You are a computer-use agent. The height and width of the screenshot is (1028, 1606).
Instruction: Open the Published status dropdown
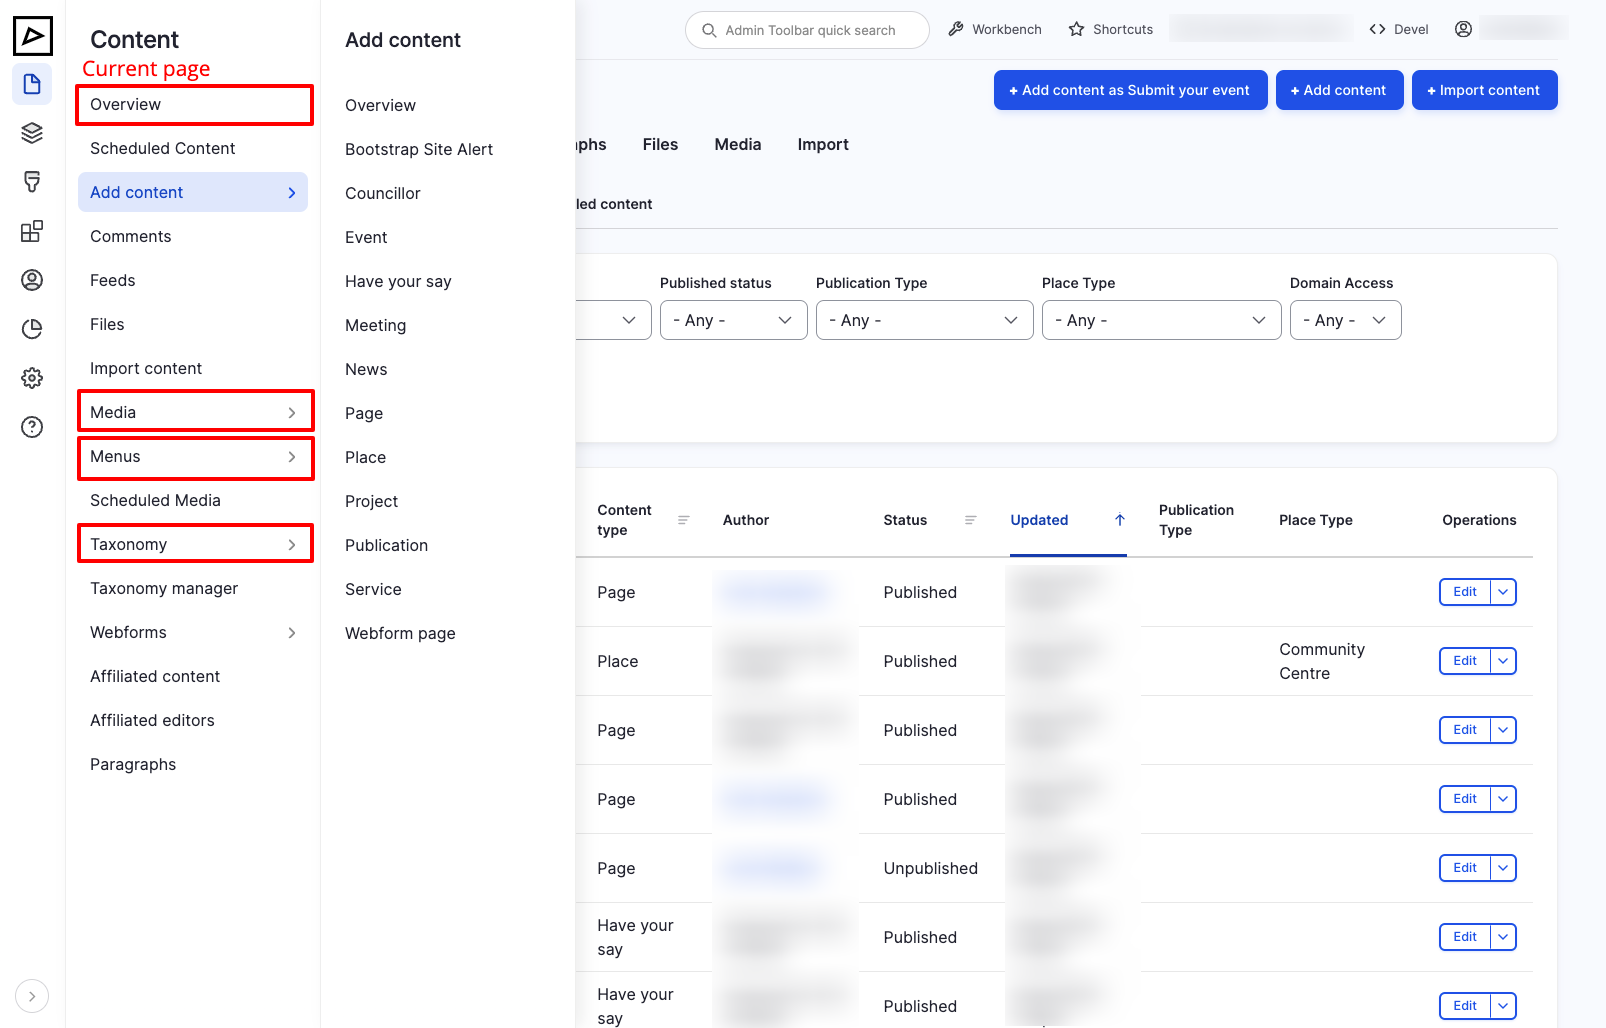click(x=733, y=320)
